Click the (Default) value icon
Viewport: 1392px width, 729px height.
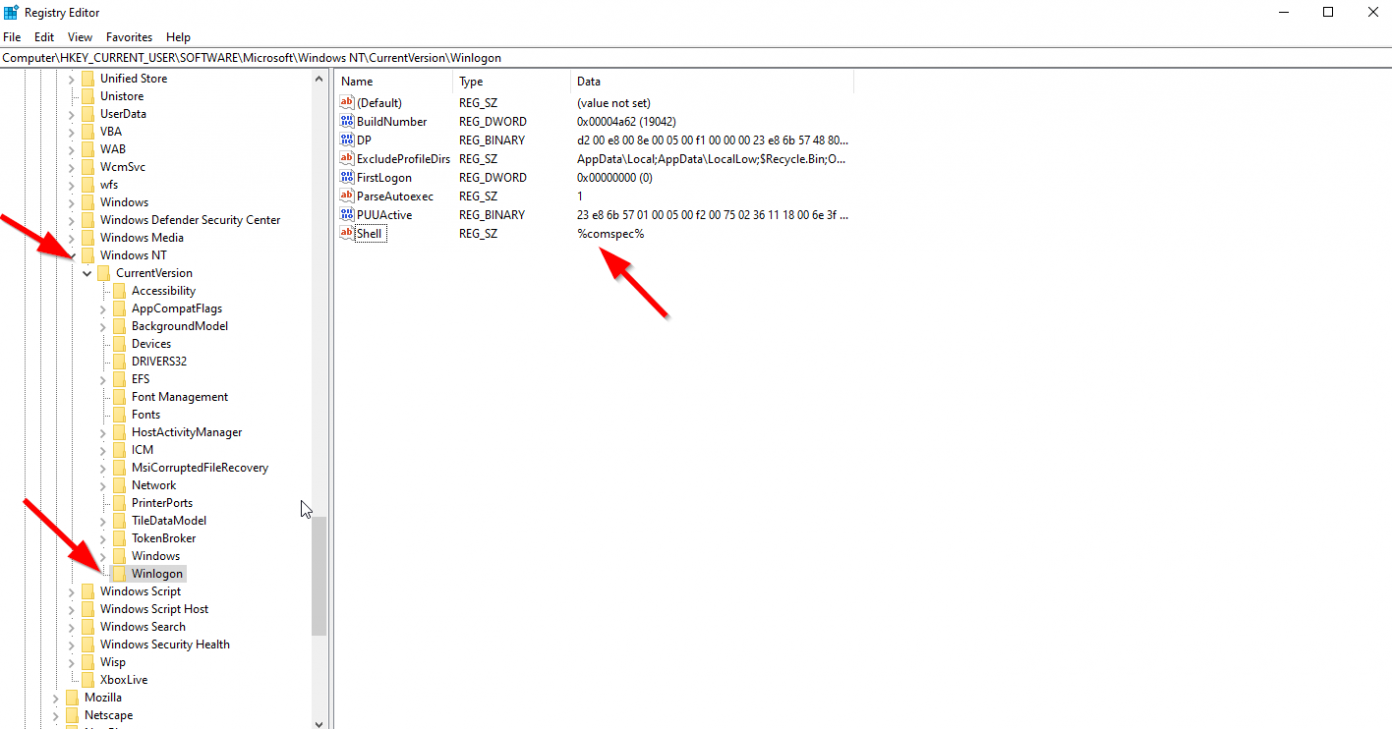coord(347,102)
